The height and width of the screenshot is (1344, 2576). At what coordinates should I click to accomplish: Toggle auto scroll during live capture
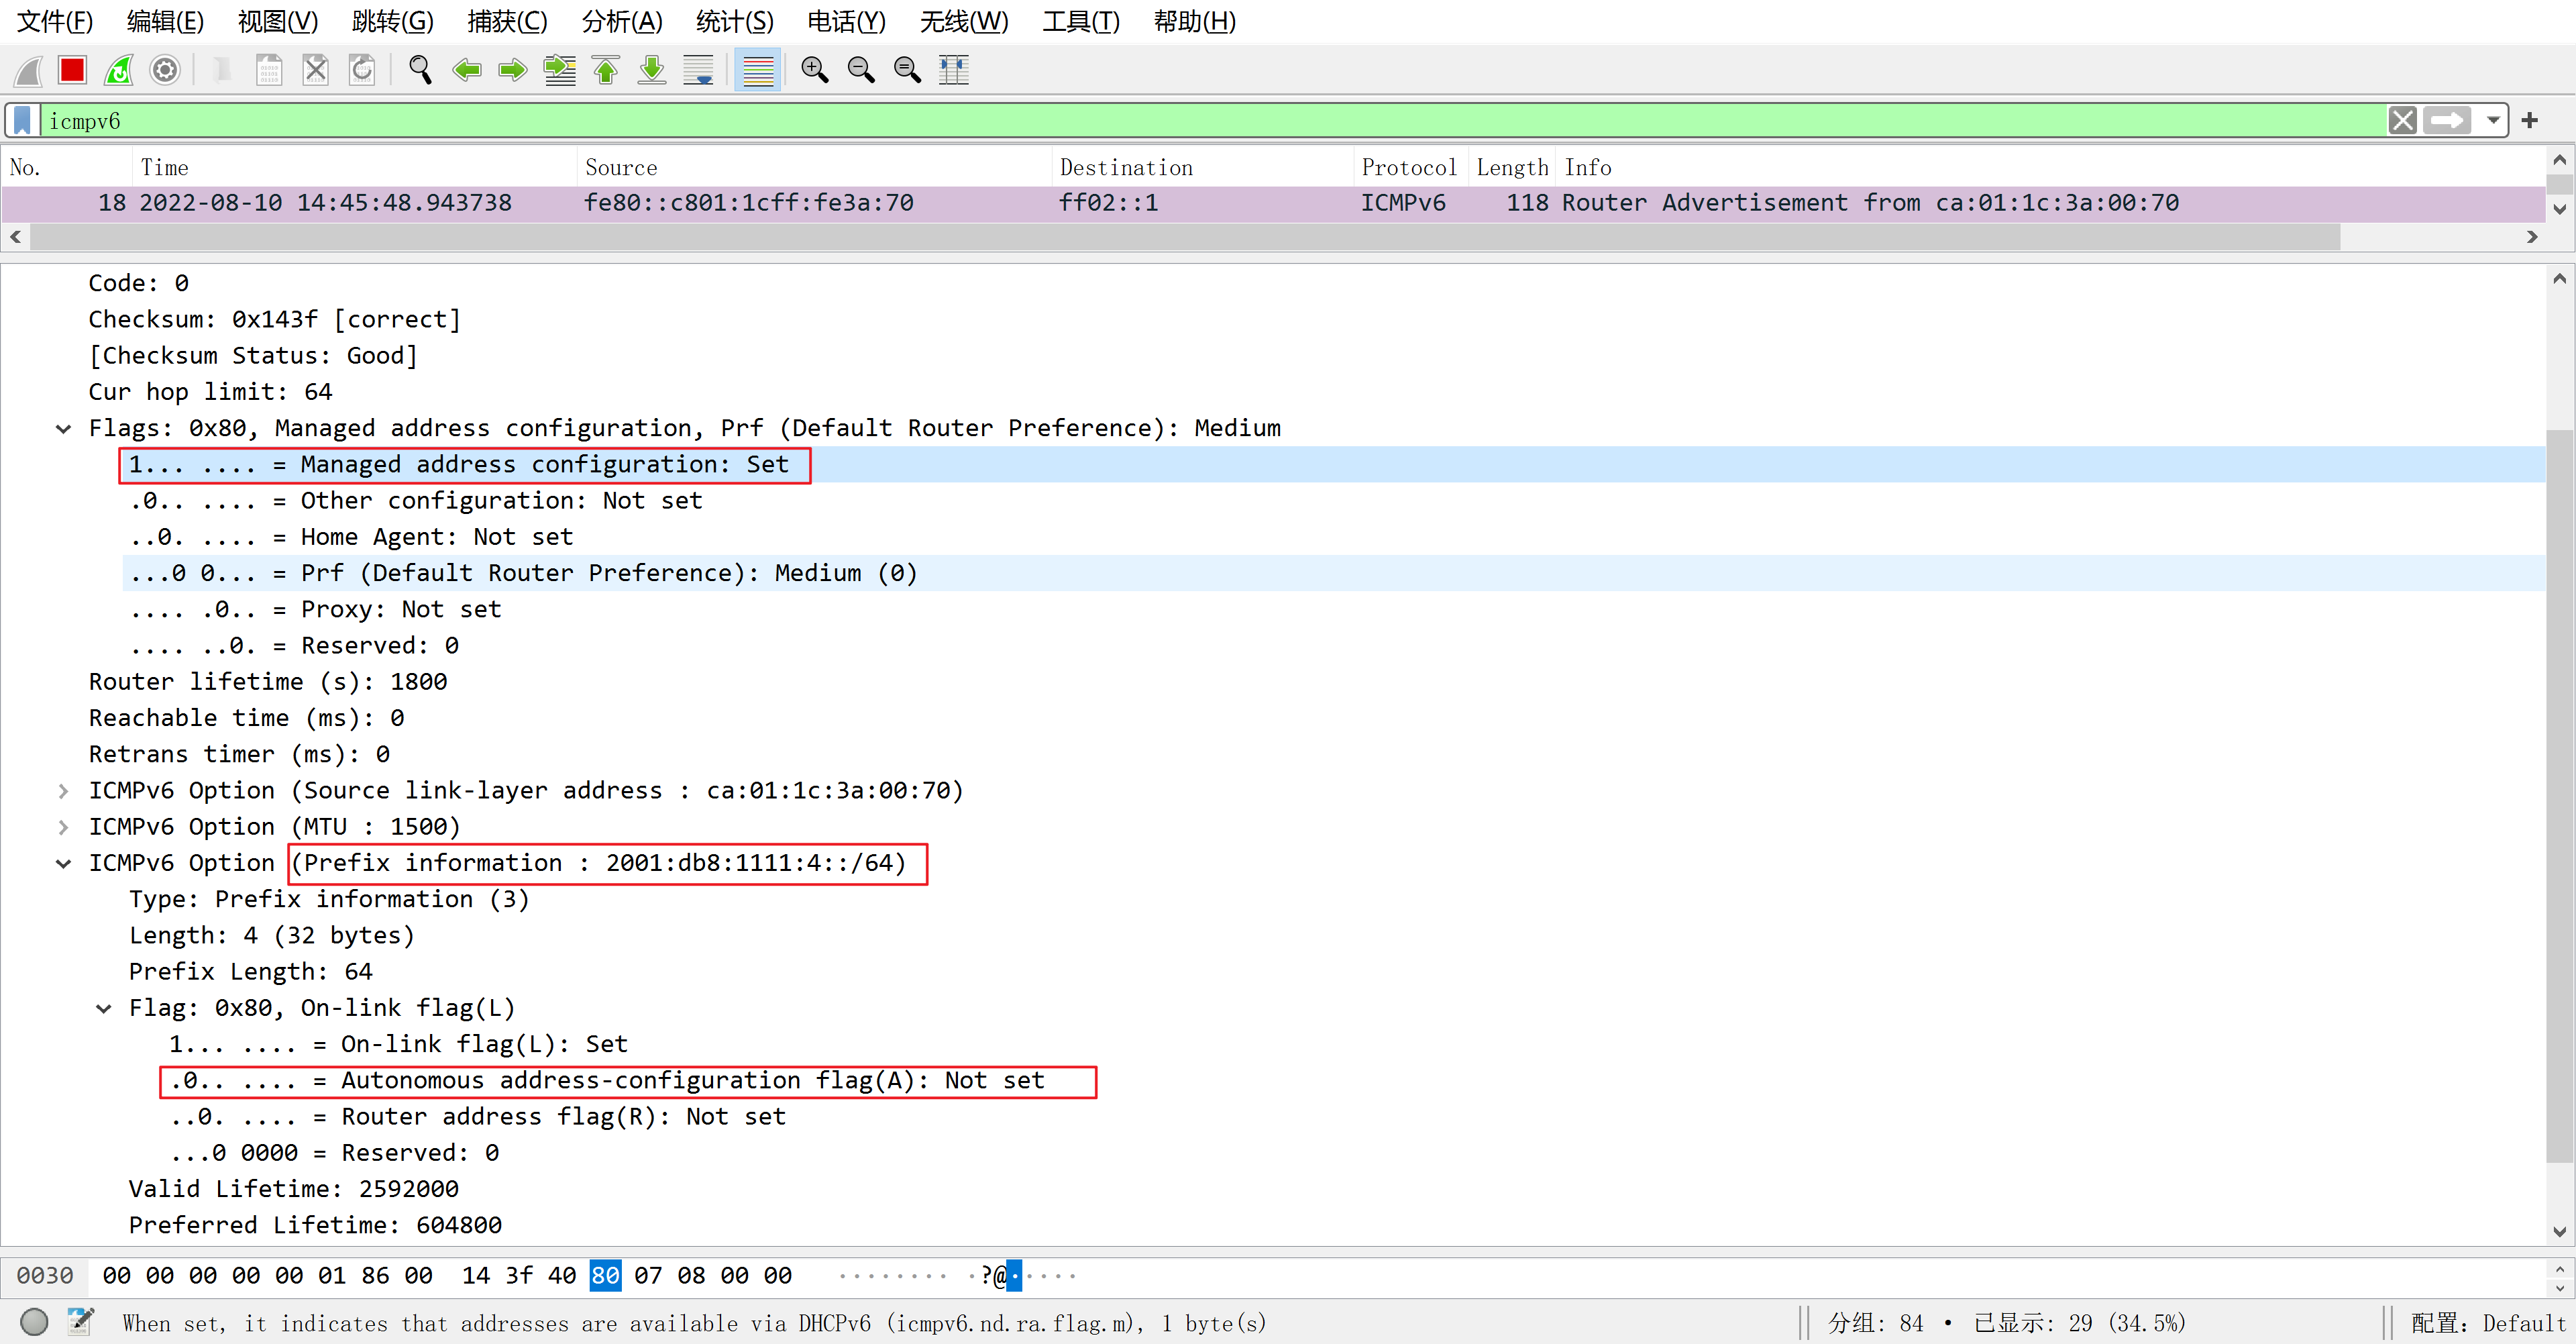tap(698, 70)
